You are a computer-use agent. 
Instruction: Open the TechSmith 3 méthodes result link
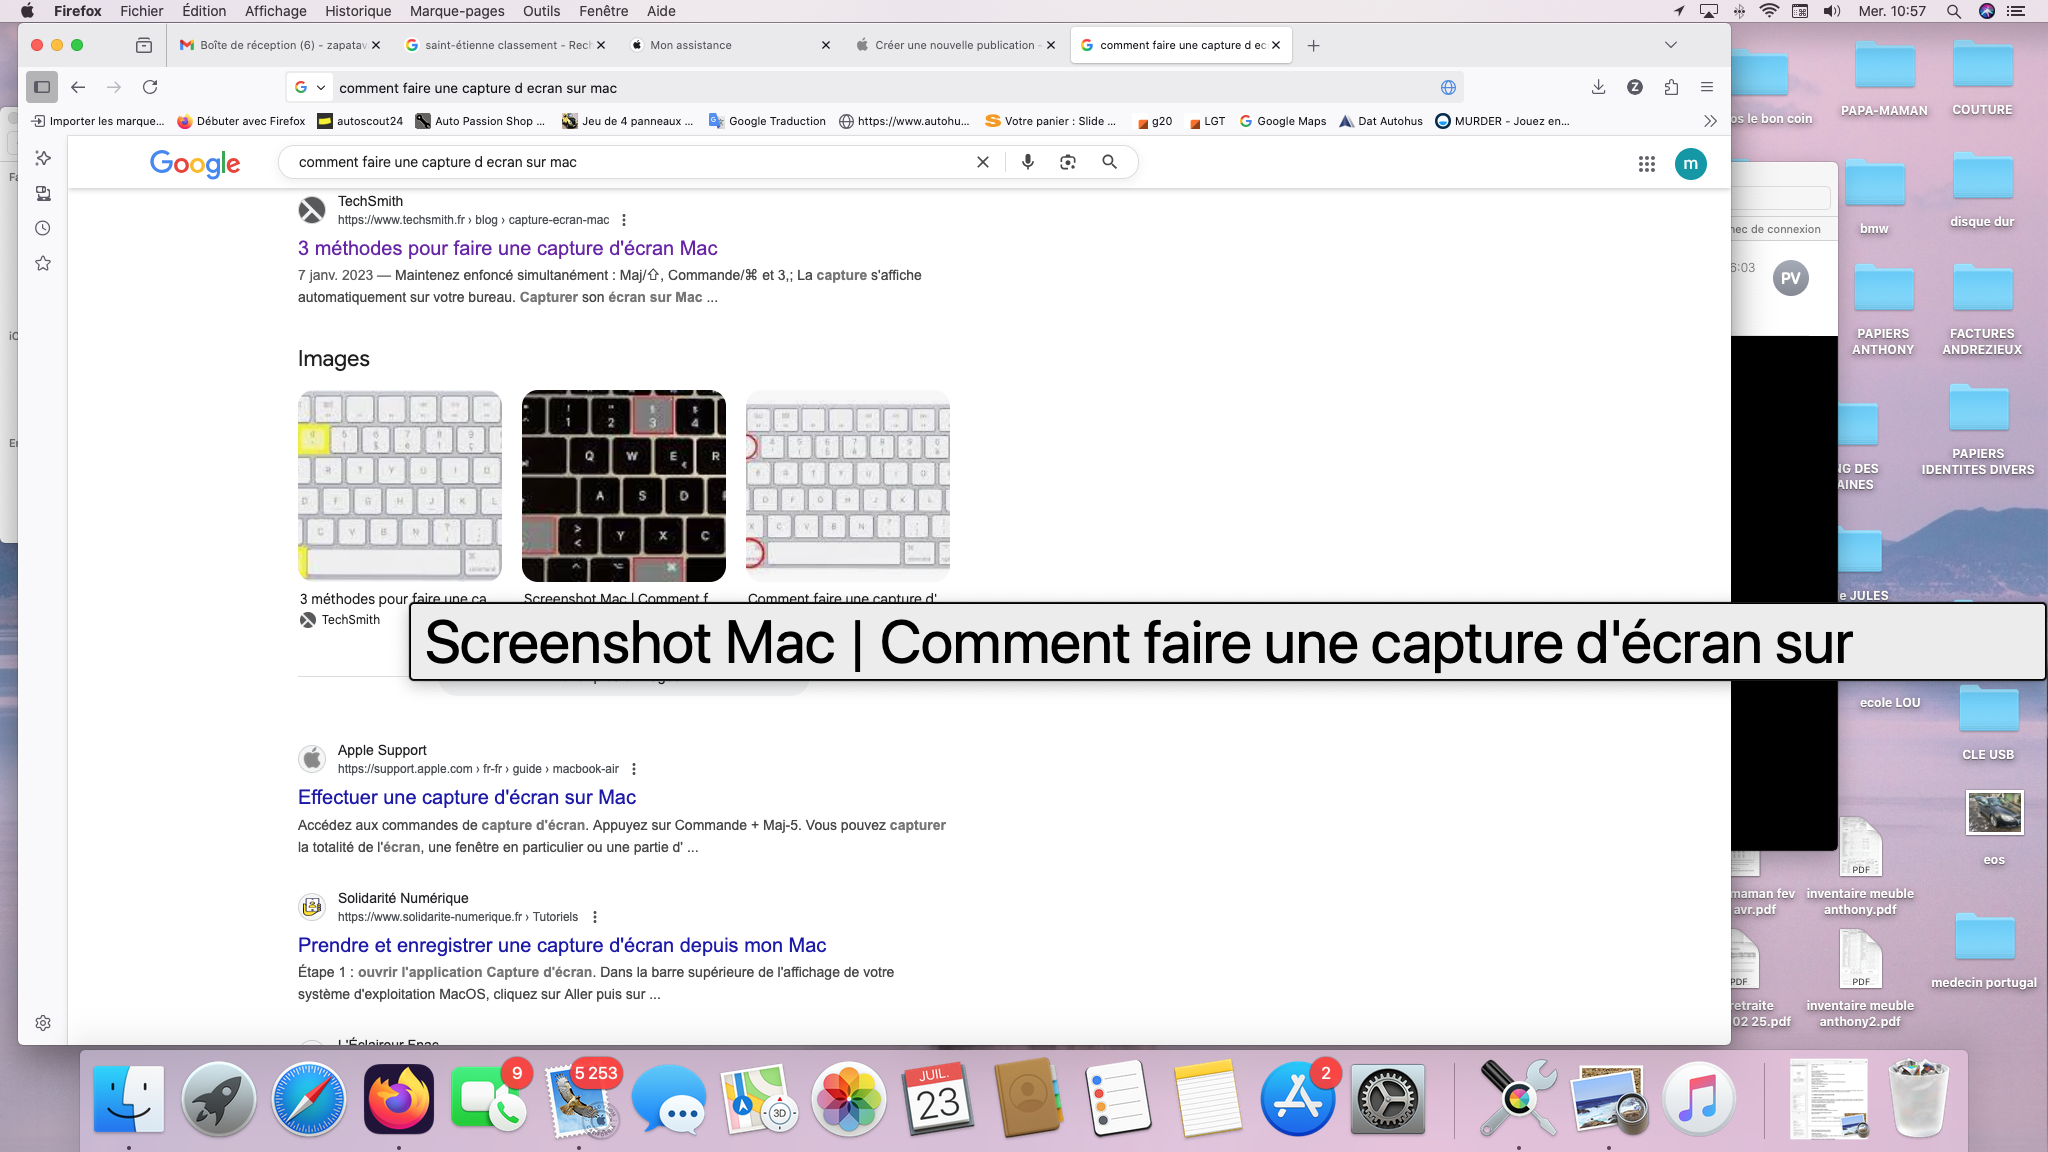point(507,248)
